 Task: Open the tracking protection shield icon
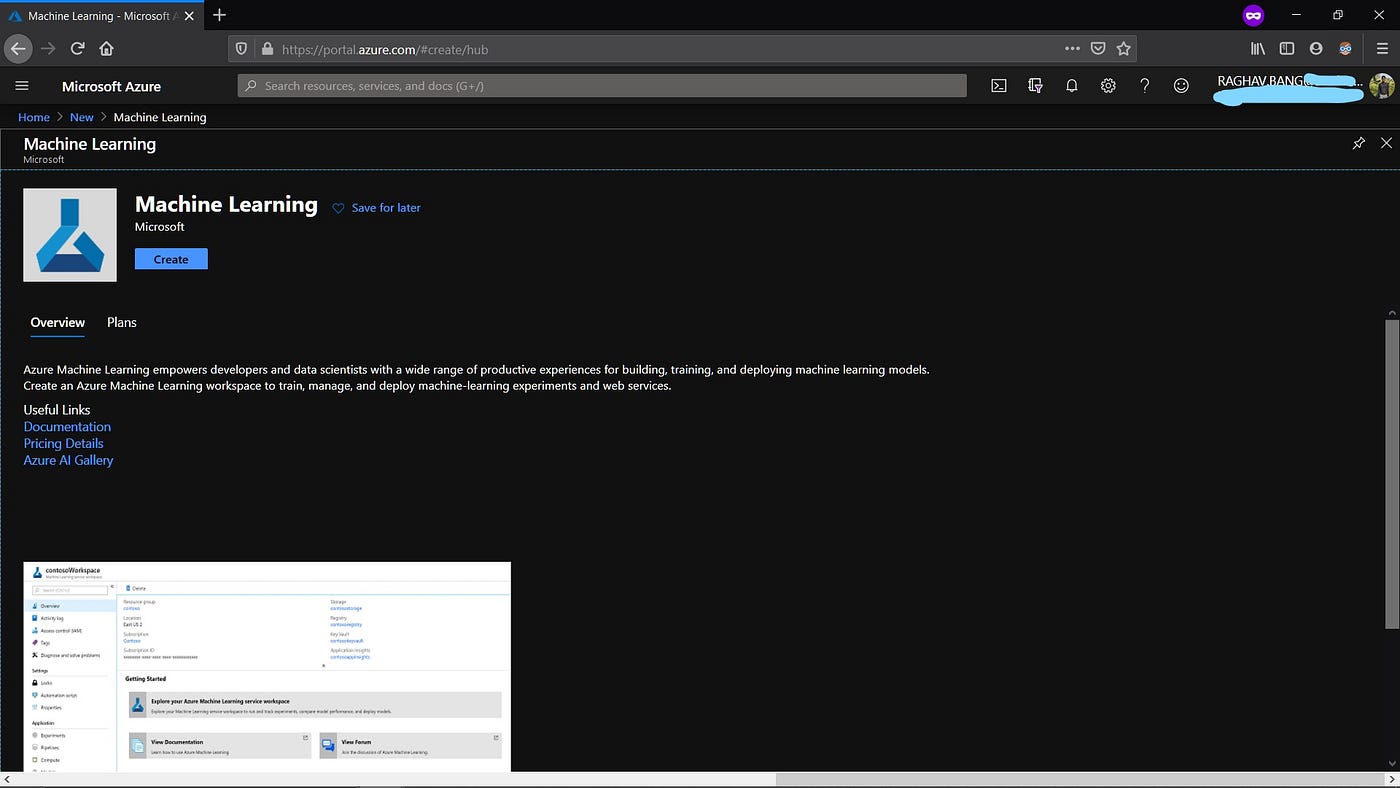pyautogui.click(x=240, y=49)
